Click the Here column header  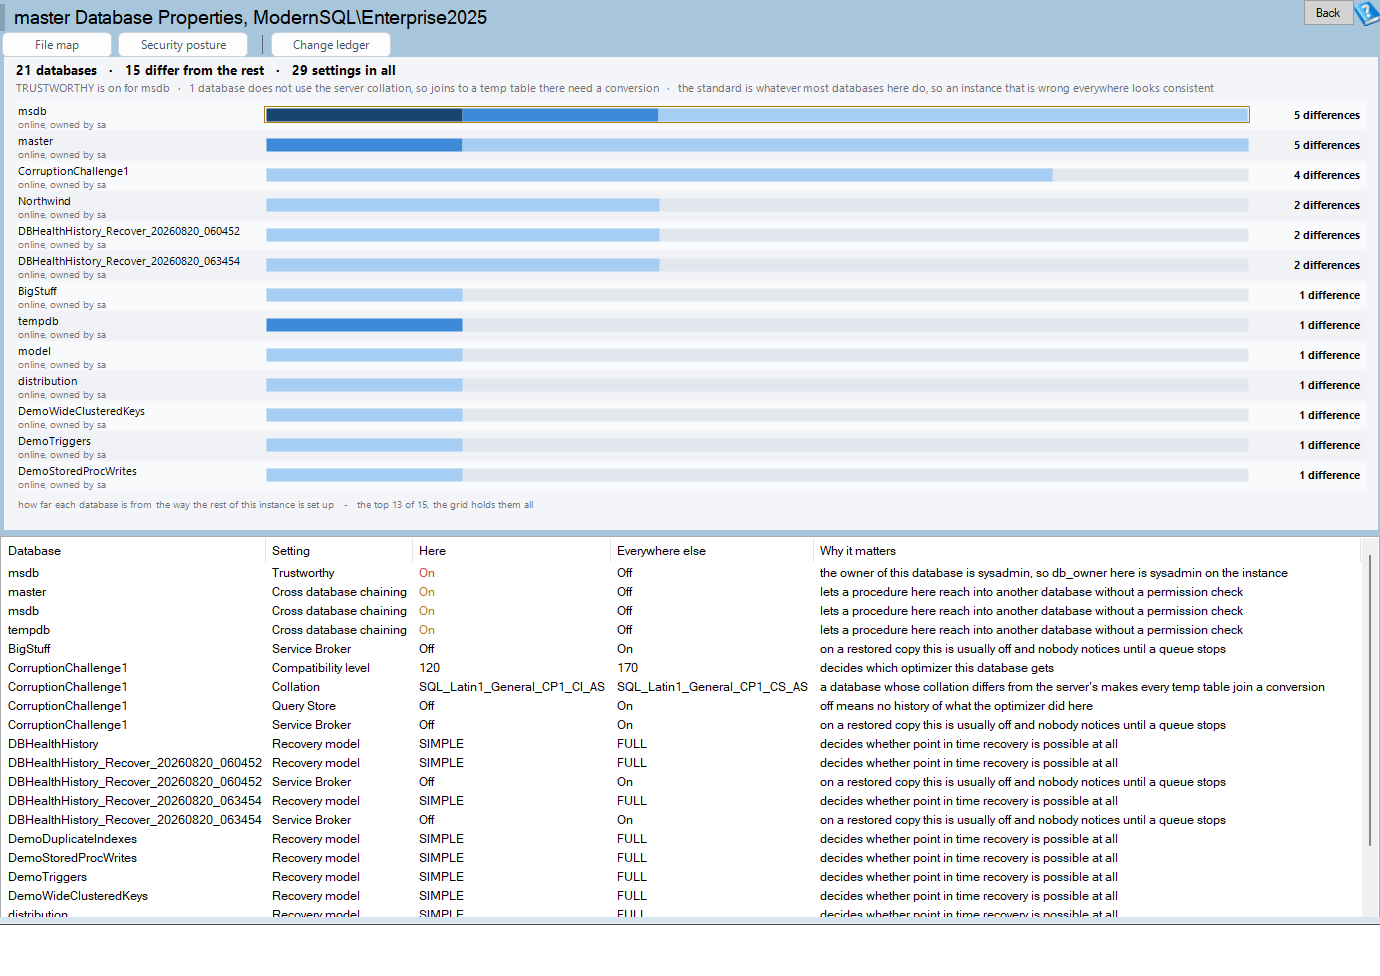(x=511, y=551)
